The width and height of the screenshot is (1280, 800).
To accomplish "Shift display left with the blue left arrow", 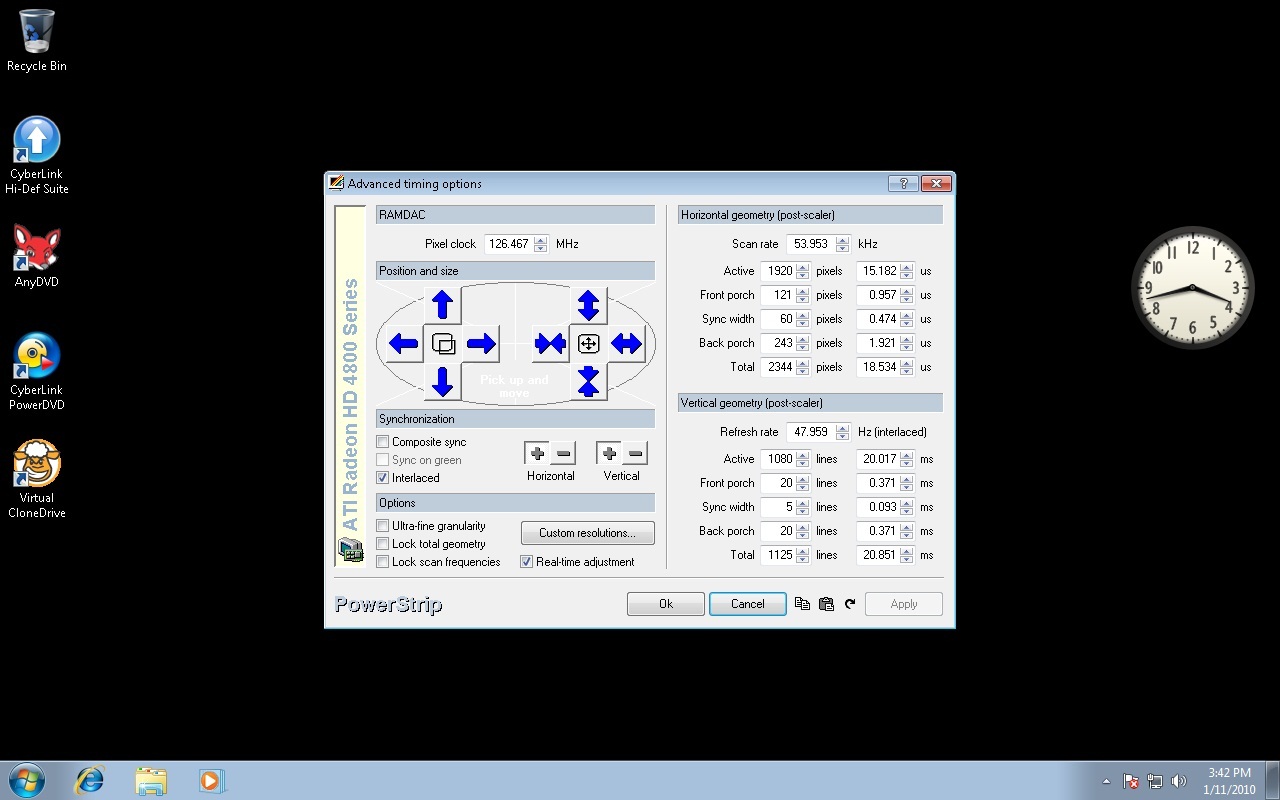I will point(404,344).
